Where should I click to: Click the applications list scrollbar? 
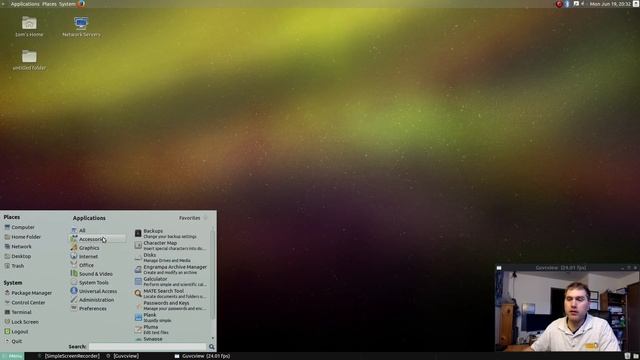pos(212,274)
